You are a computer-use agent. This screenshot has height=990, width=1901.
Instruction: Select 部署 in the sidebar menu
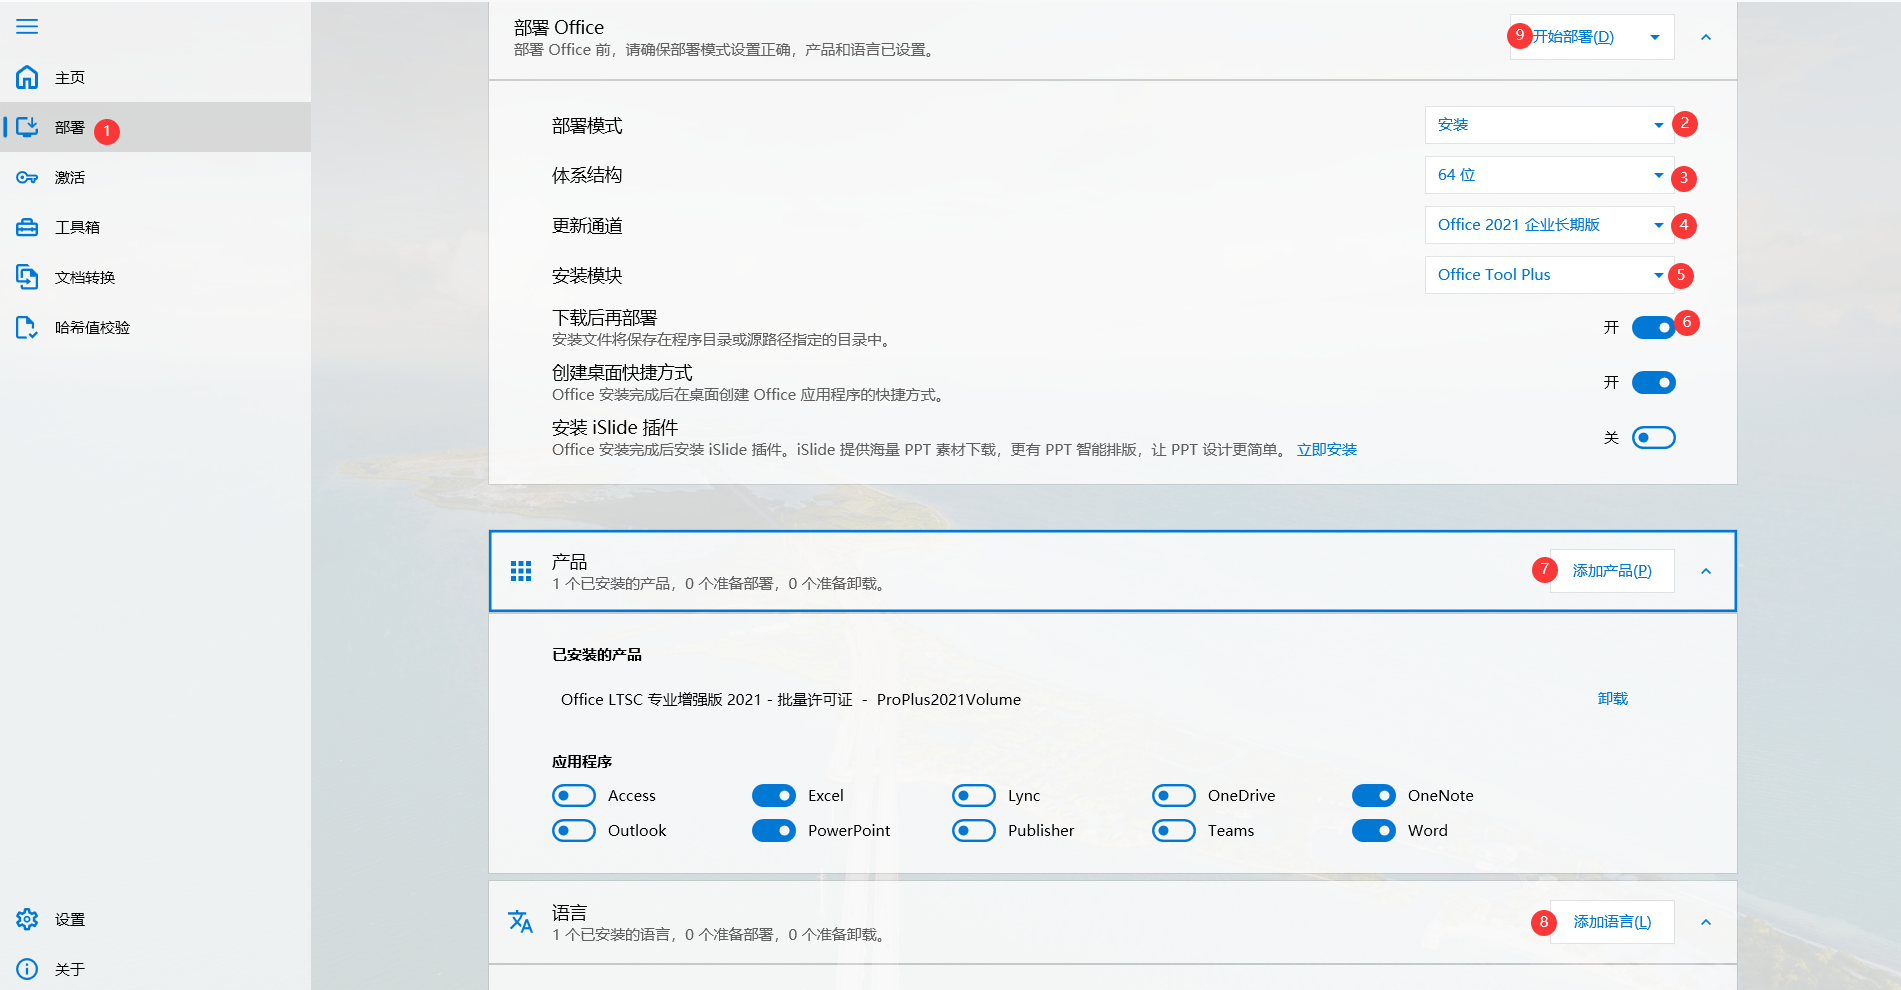(x=70, y=128)
